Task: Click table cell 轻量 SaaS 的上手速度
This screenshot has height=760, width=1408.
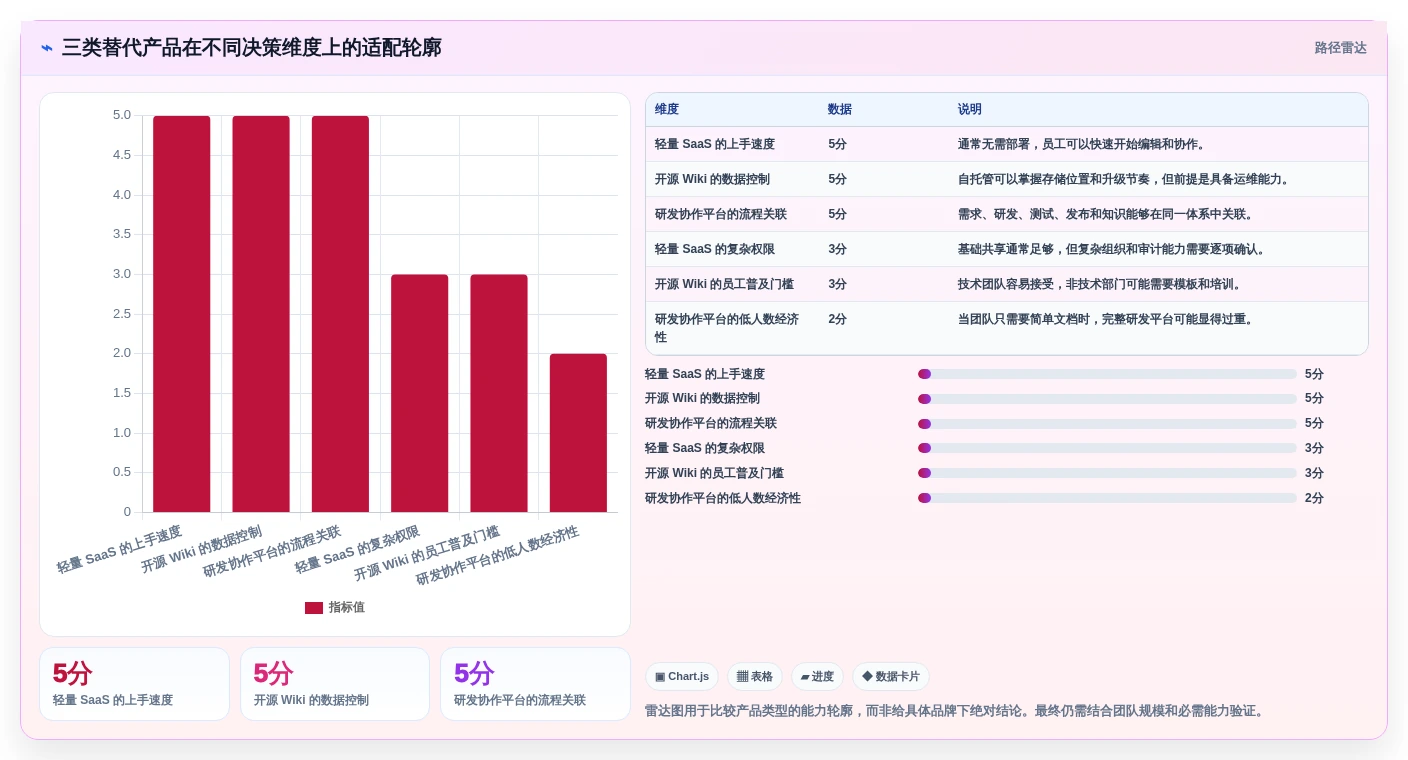Action: pyautogui.click(x=715, y=145)
